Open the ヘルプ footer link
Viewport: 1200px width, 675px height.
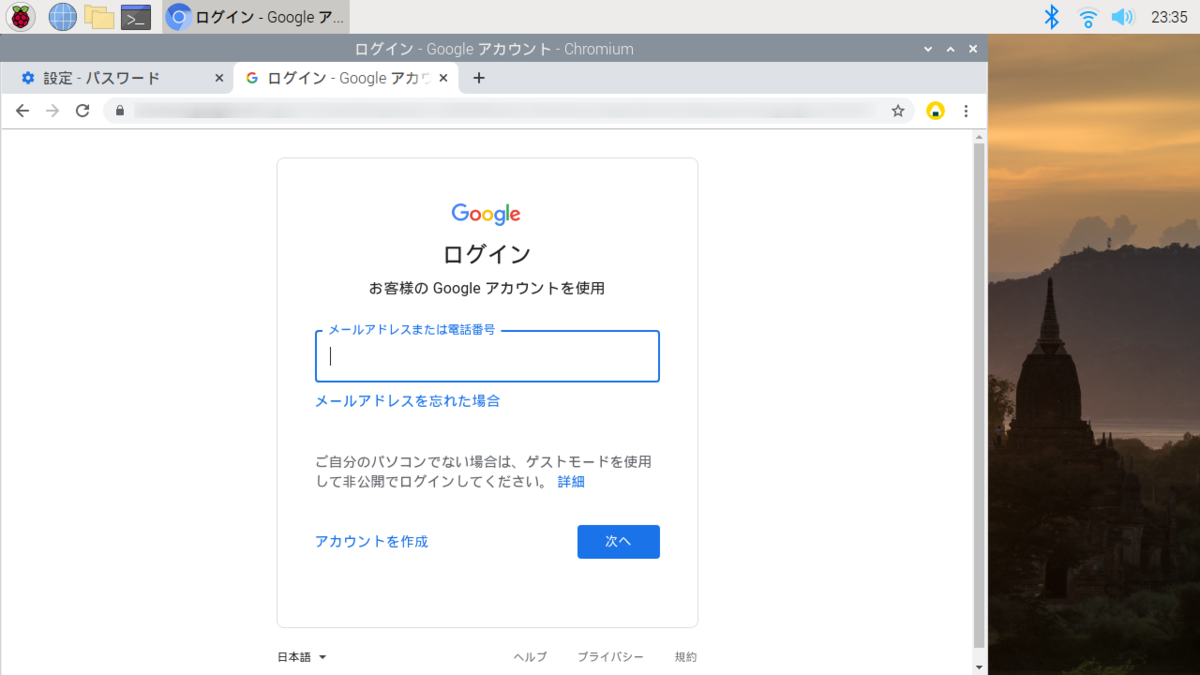[x=530, y=657]
